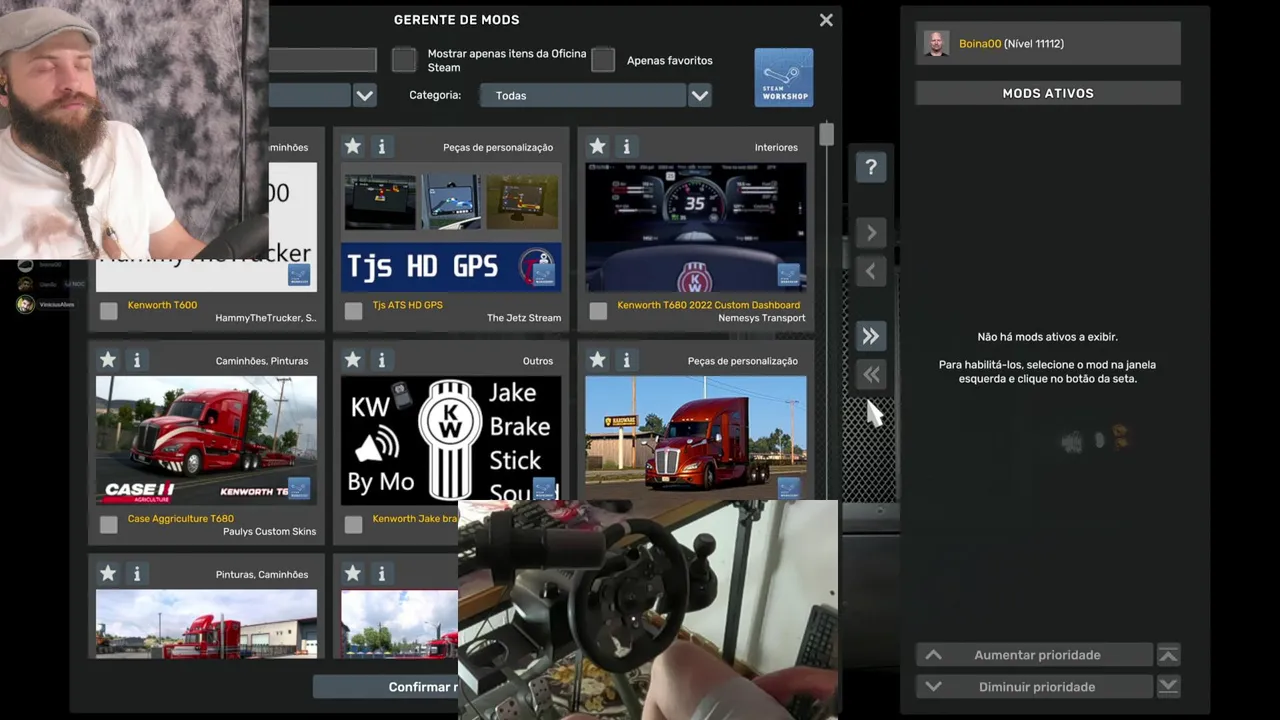Tick Kenworth T680 2022 Custom Dashboard checkbox

(x=598, y=311)
